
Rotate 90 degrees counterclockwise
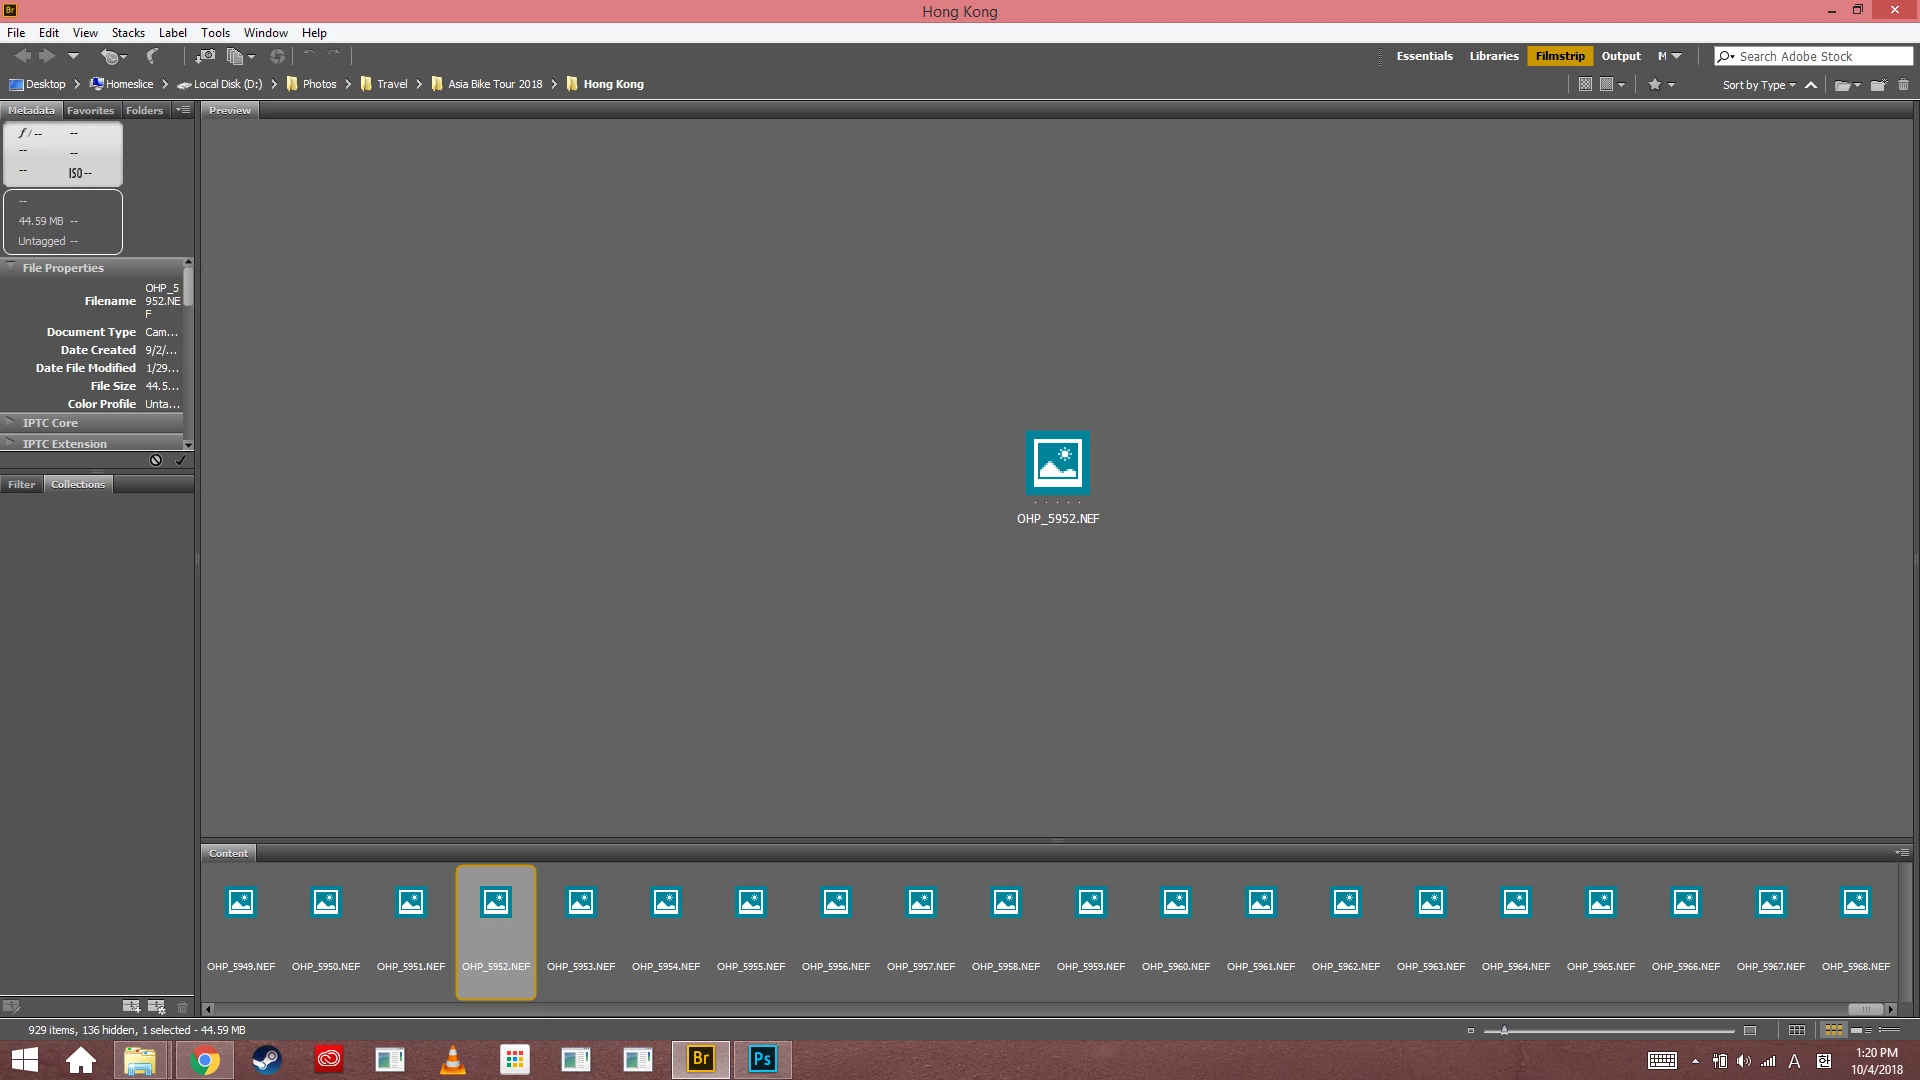pyautogui.click(x=310, y=56)
